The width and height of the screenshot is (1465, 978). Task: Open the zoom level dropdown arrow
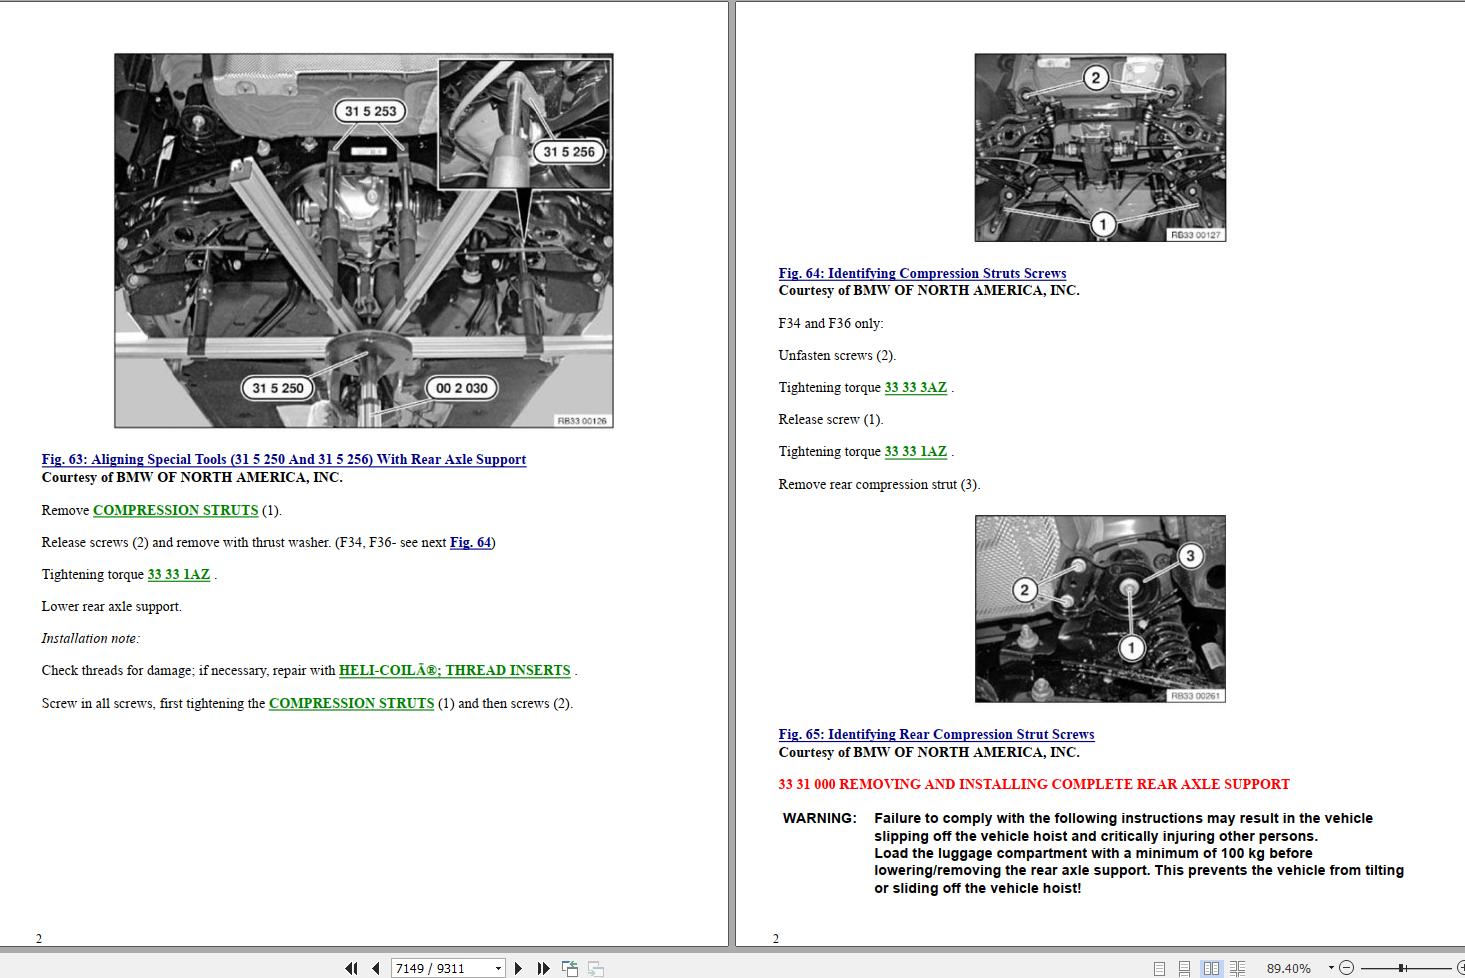(x=1331, y=968)
